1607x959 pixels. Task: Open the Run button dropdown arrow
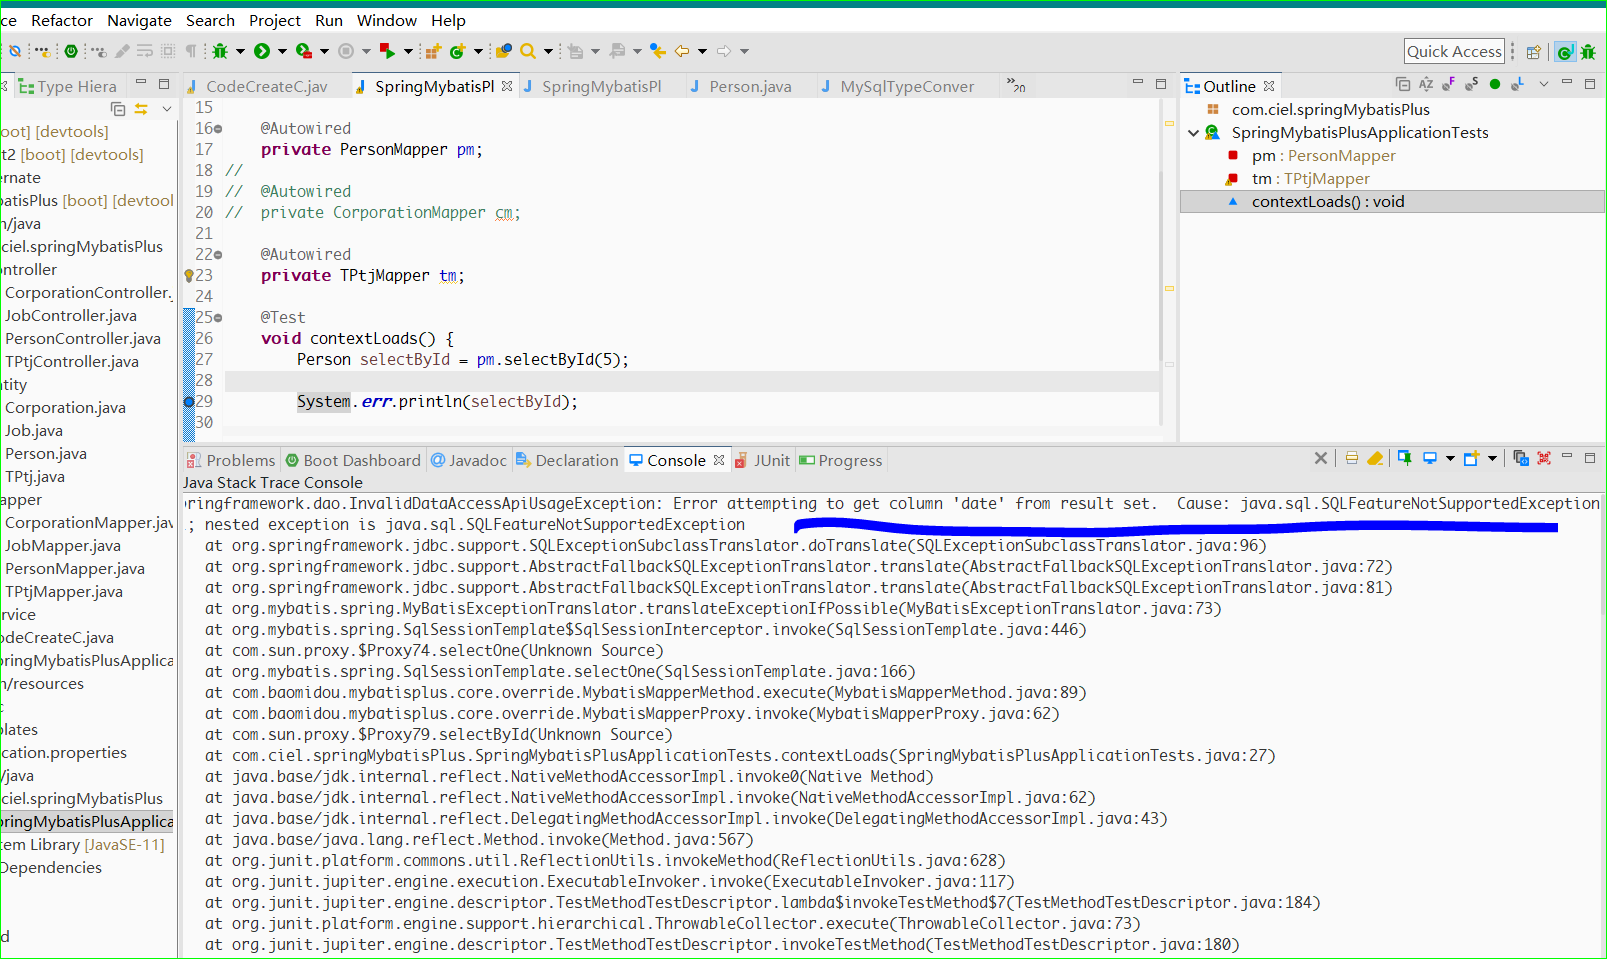[x=281, y=50]
